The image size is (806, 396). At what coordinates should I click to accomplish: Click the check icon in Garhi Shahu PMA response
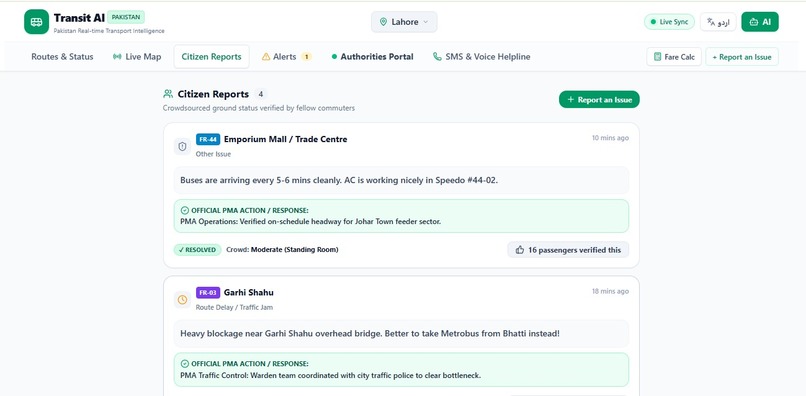pyautogui.click(x=185, y=364)
